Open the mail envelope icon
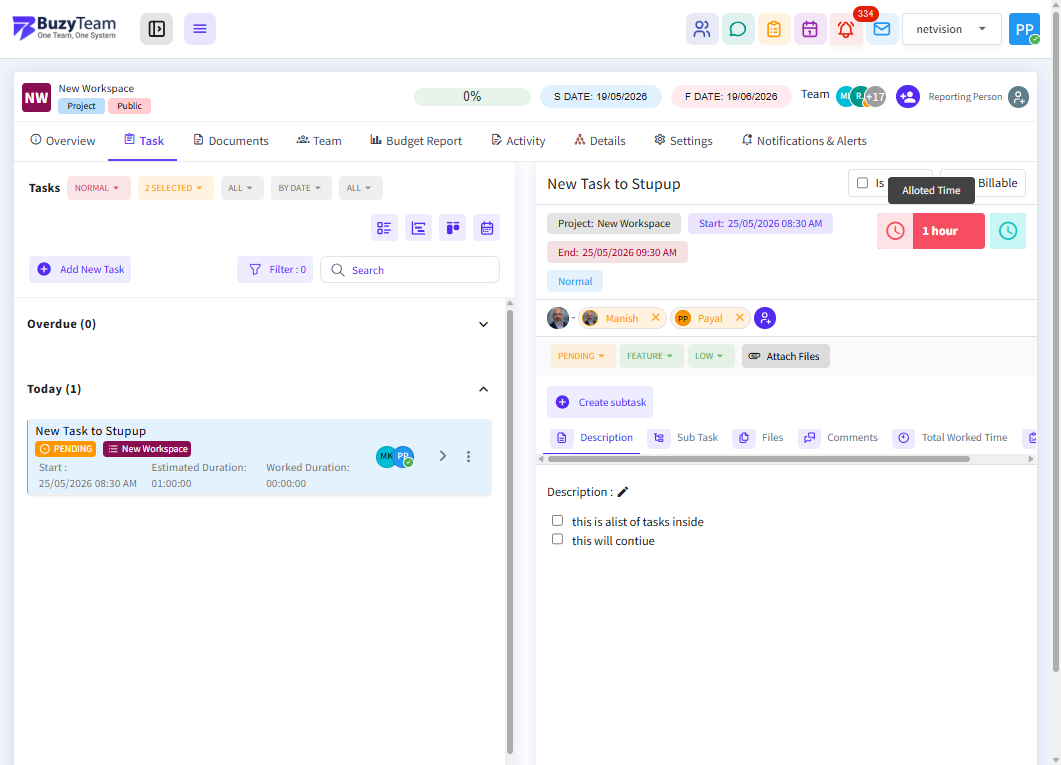Viewport: 1061px width, 765px height. coord(882,29)
